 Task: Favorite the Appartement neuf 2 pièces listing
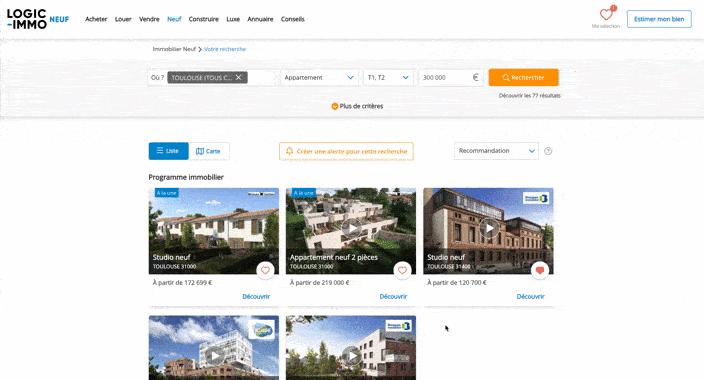pyautogui.click(x=402, y=270)
